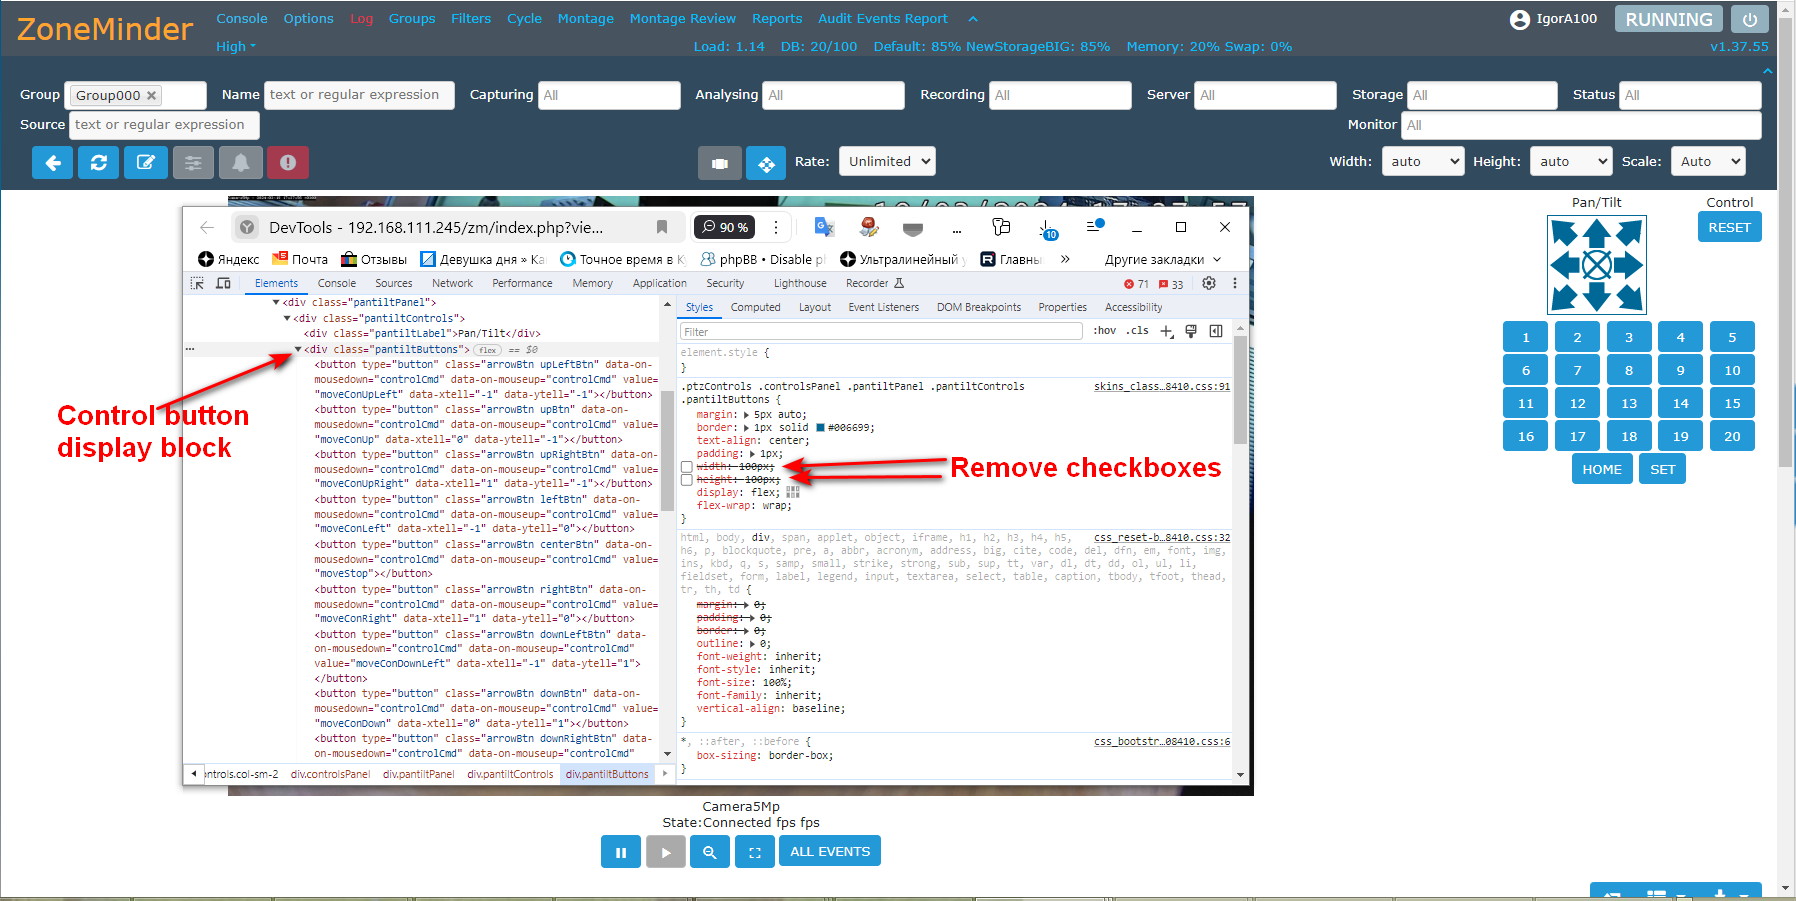Click the div.pantiltControls breadcrumb item

coord(510,774)
